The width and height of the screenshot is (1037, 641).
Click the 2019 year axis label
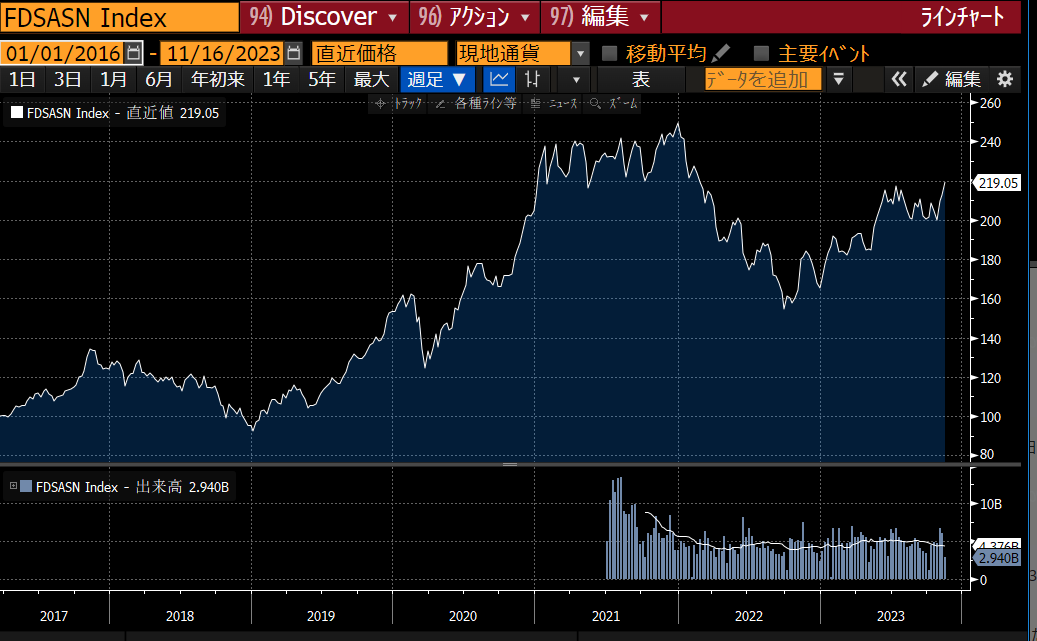point(321,616)
